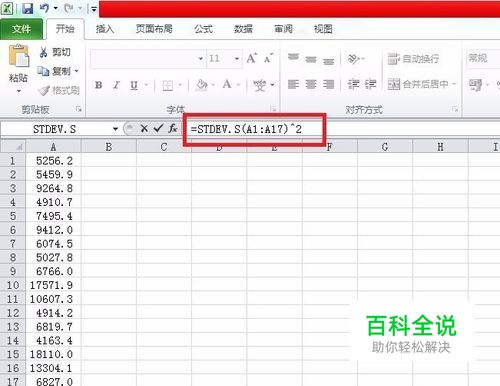The height and width of the screenshot is (386, 500).
Task: Click the Enter checkmark formula button
Action: coord(158,128)
